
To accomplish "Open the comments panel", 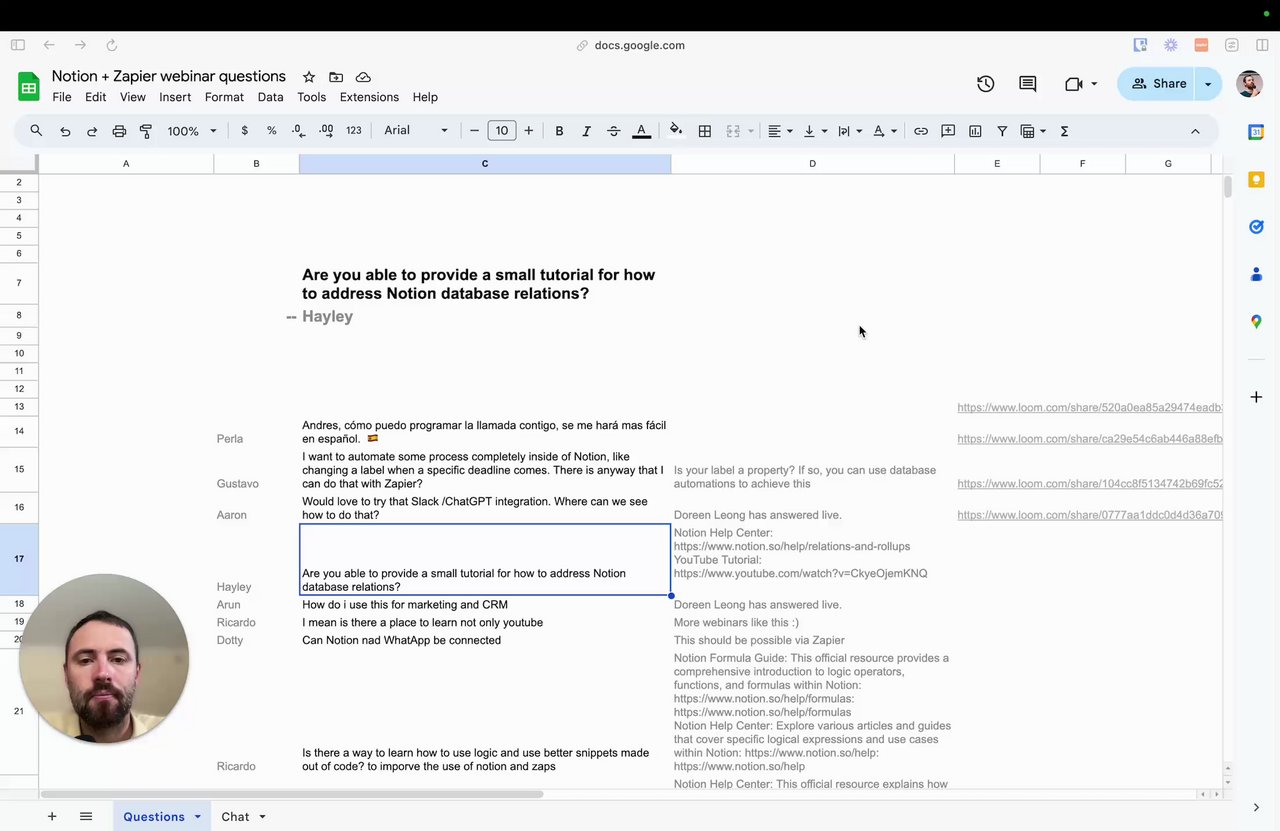I will click(1028, 84).
